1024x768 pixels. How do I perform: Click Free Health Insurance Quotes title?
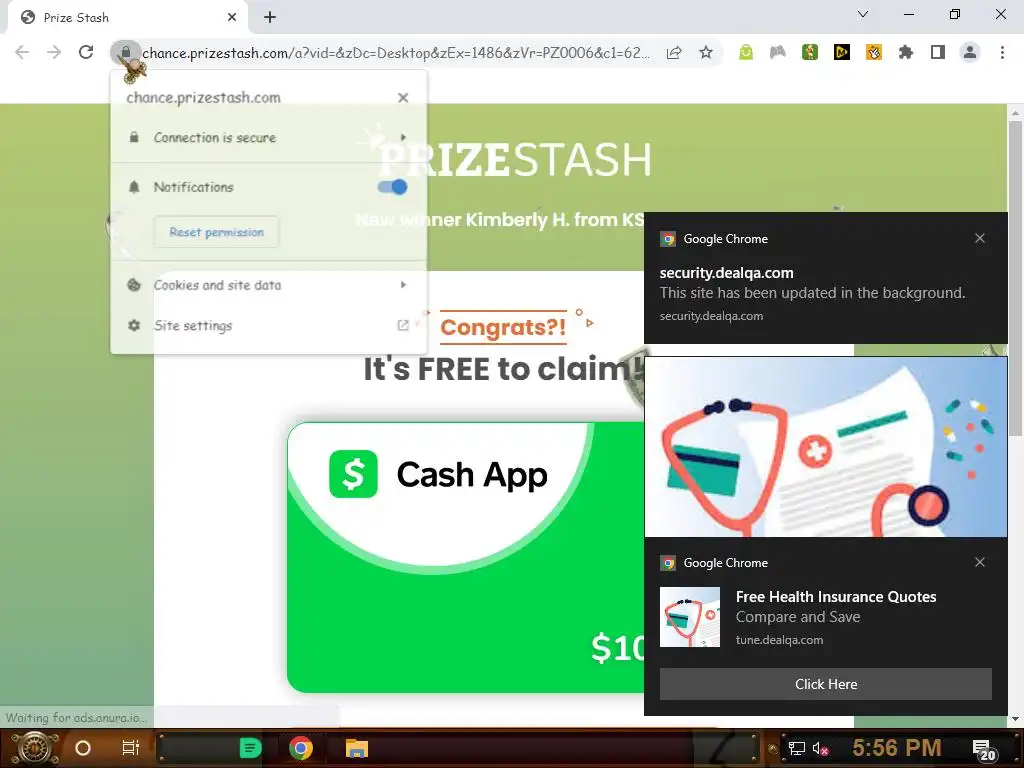point(836,597)
